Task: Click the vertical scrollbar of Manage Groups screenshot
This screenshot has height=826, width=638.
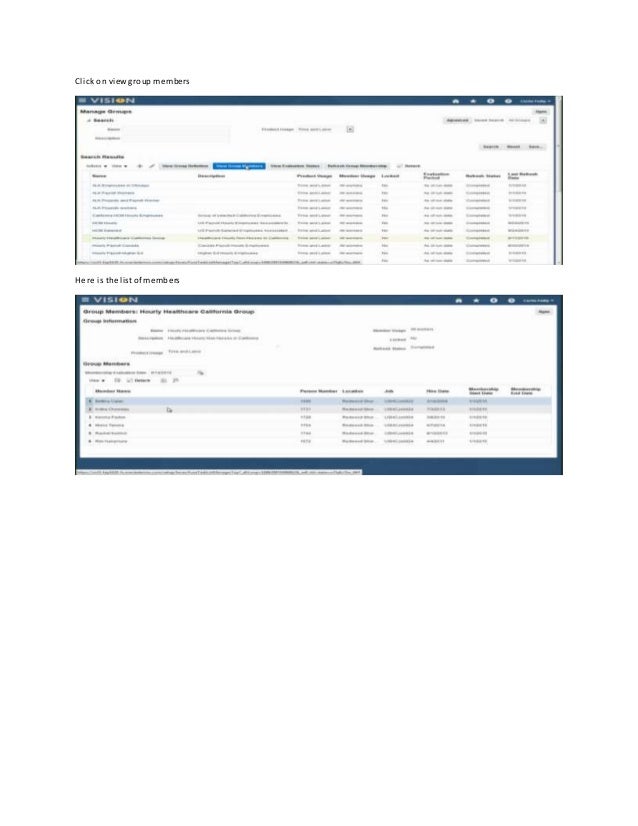Action: pos(558,179)
